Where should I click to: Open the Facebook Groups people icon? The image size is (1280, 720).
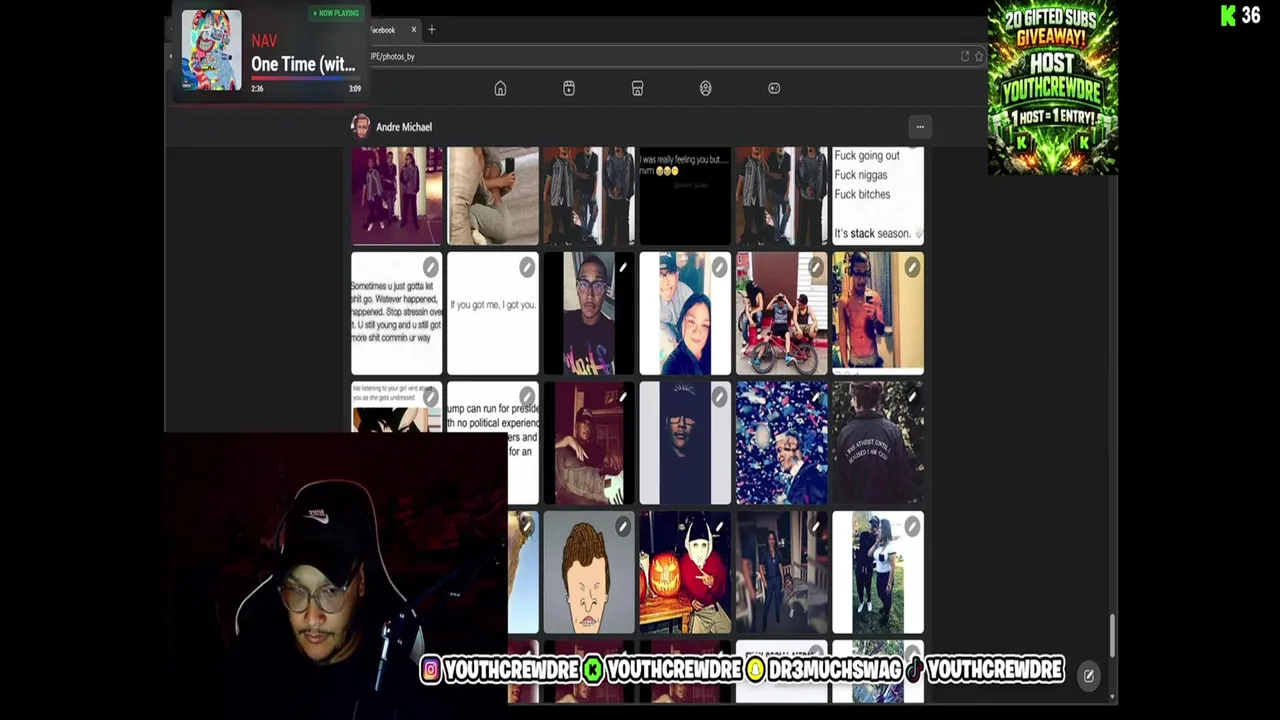tap(705, 88)
